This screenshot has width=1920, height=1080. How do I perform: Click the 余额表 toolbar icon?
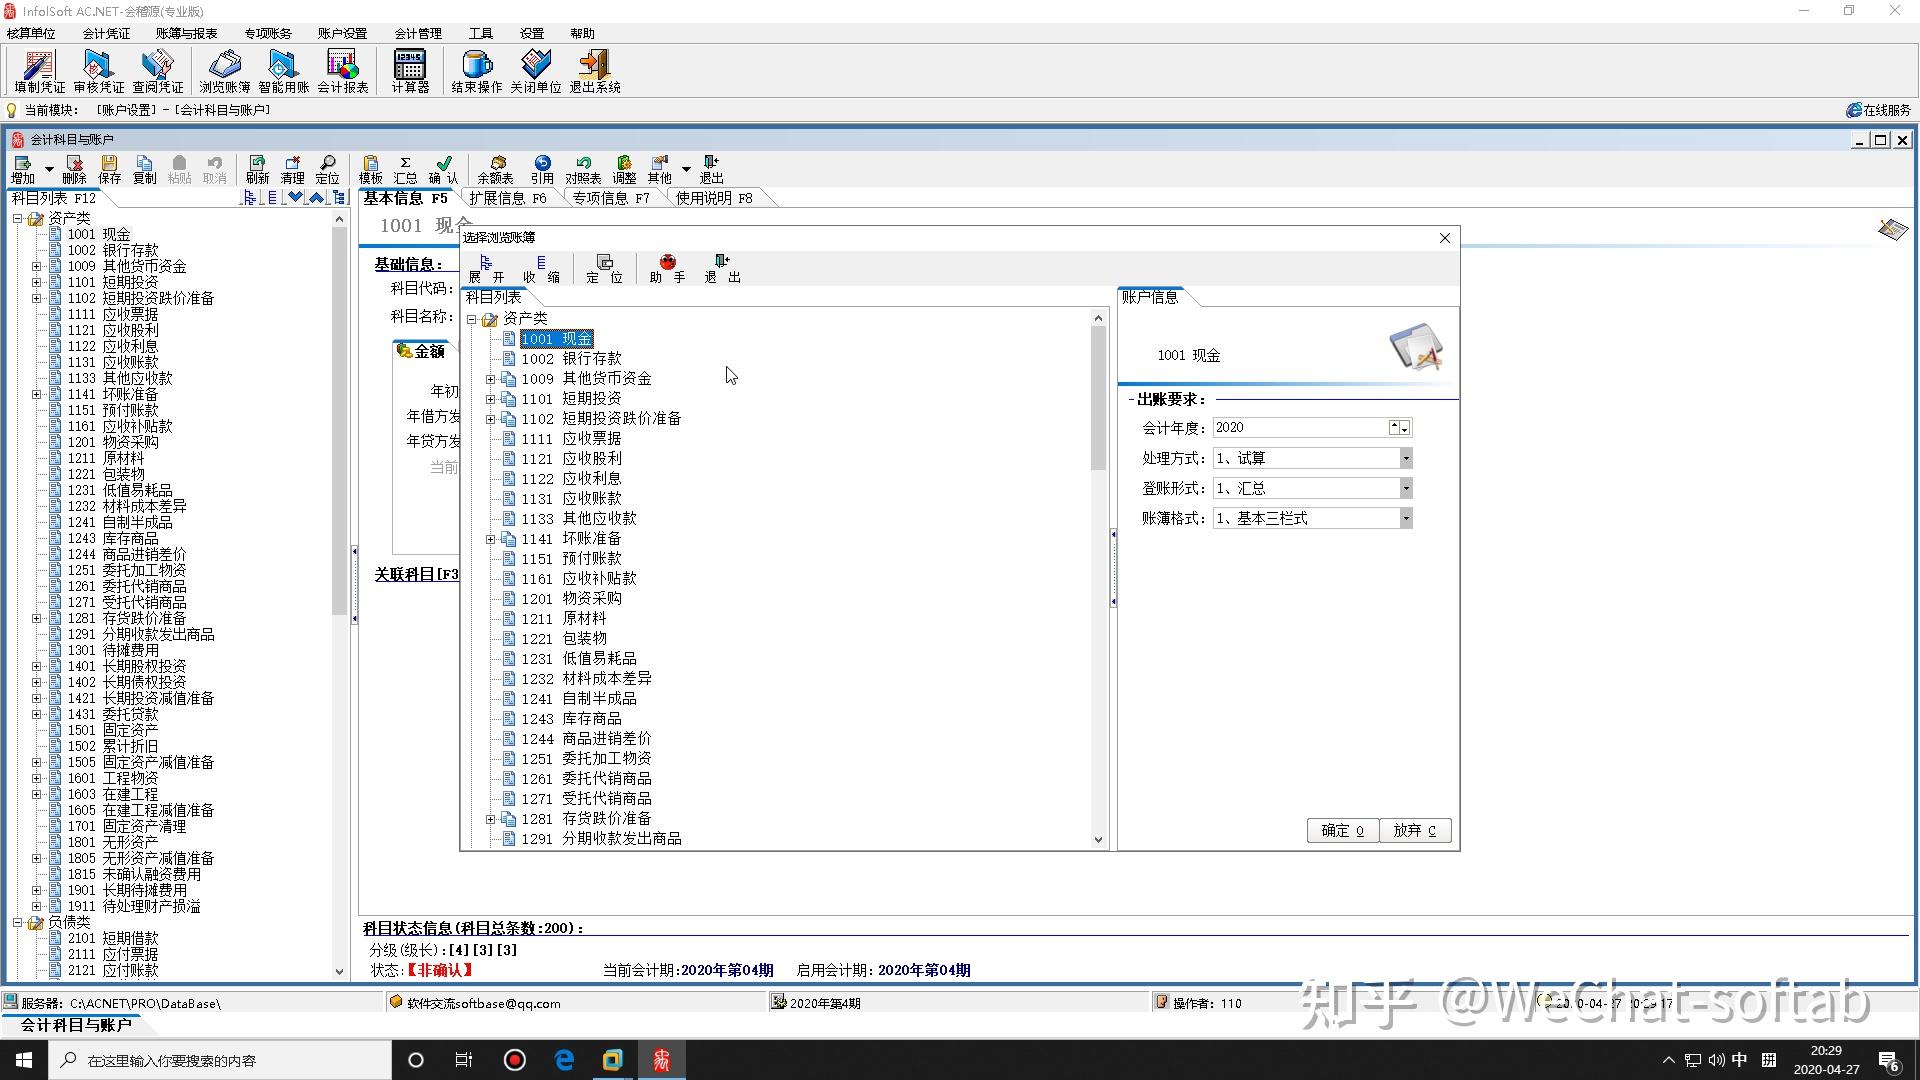495,169
